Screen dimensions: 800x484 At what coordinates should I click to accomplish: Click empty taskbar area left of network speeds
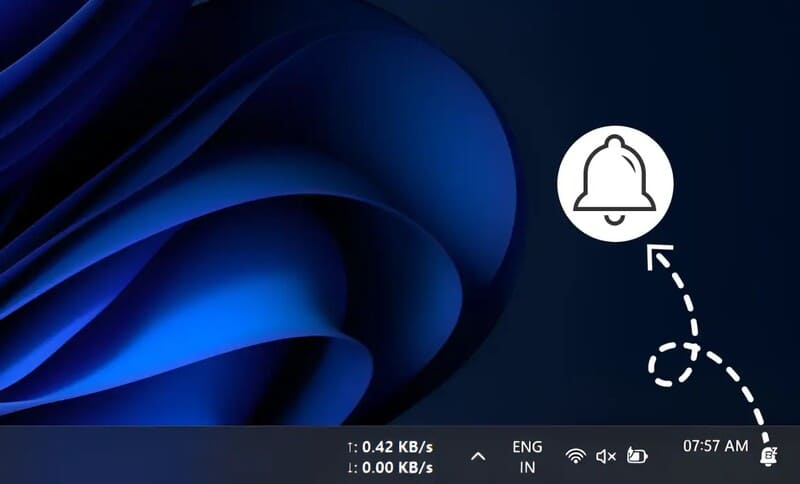(x=168, y=455)
